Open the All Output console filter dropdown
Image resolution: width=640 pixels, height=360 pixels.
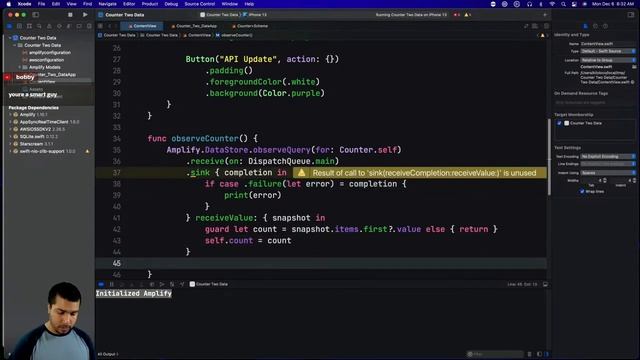[x=108, y=354]
